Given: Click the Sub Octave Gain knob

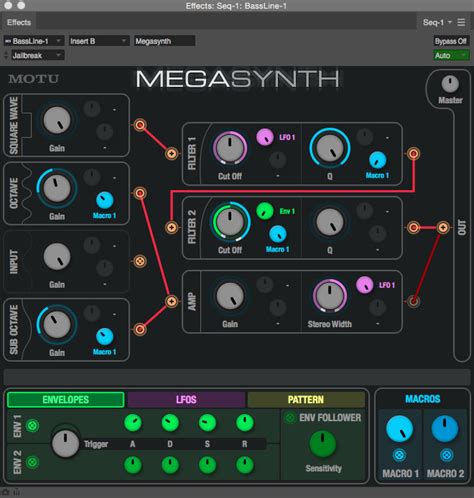Looking at the screenshot, I should [57, 325].
